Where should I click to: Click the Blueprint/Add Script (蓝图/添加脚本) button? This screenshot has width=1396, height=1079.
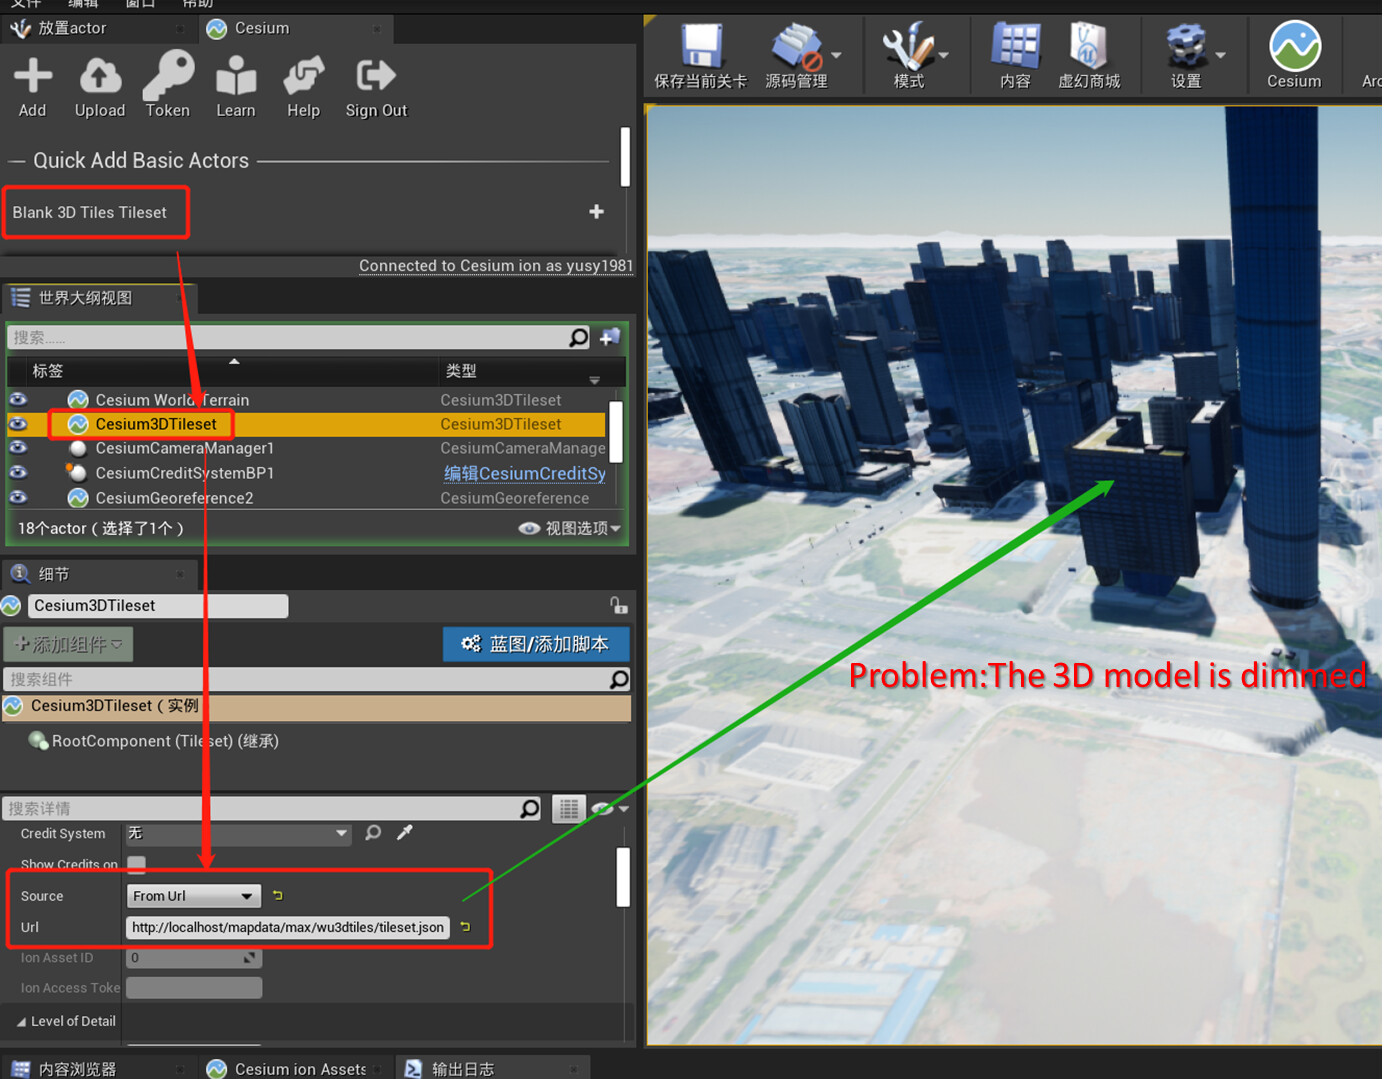(x=536, y=644)
